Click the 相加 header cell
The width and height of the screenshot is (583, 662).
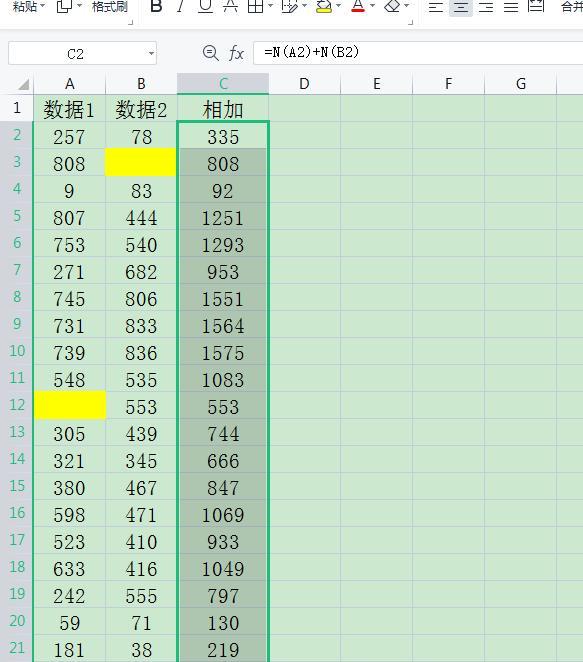223,109
